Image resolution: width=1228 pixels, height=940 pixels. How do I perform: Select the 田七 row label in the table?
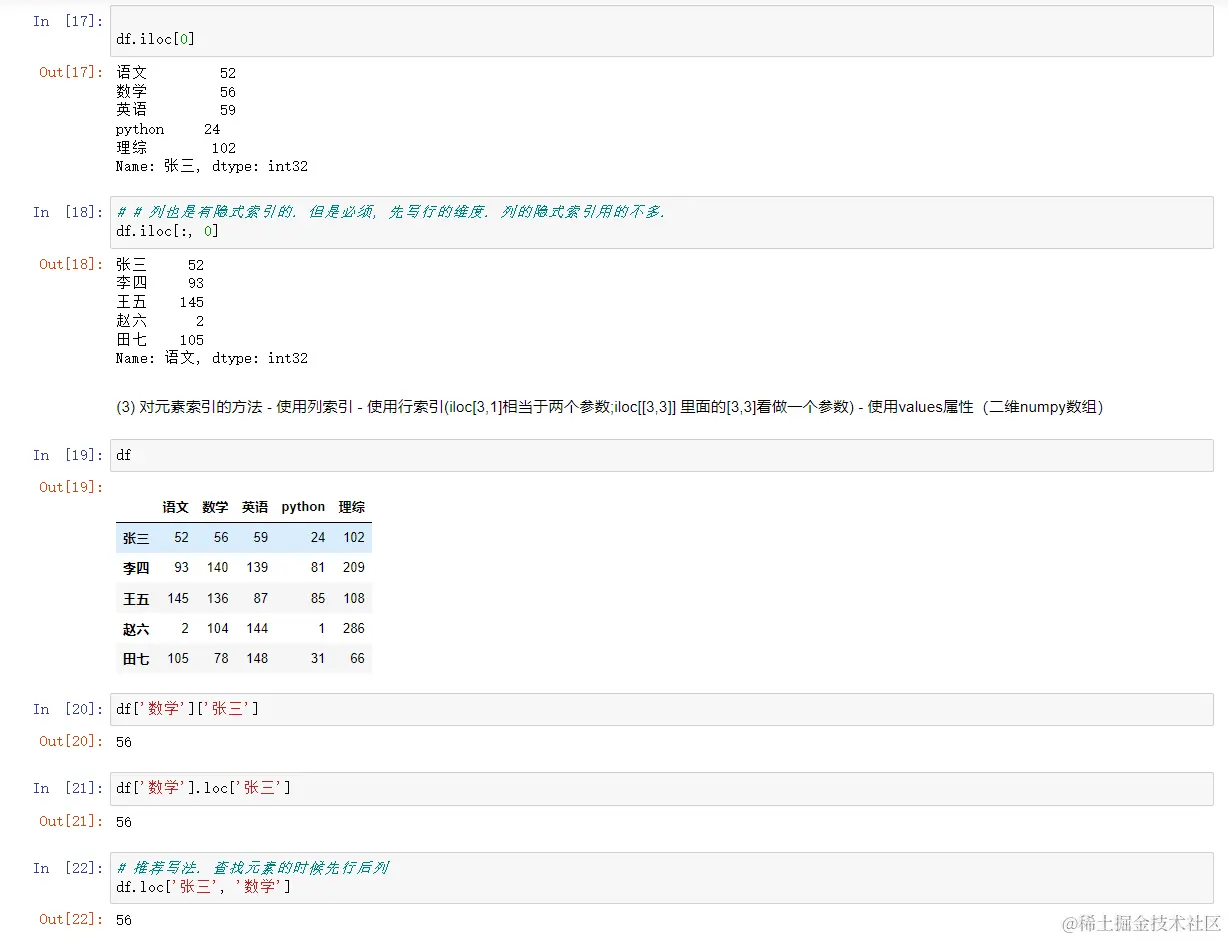136,659
